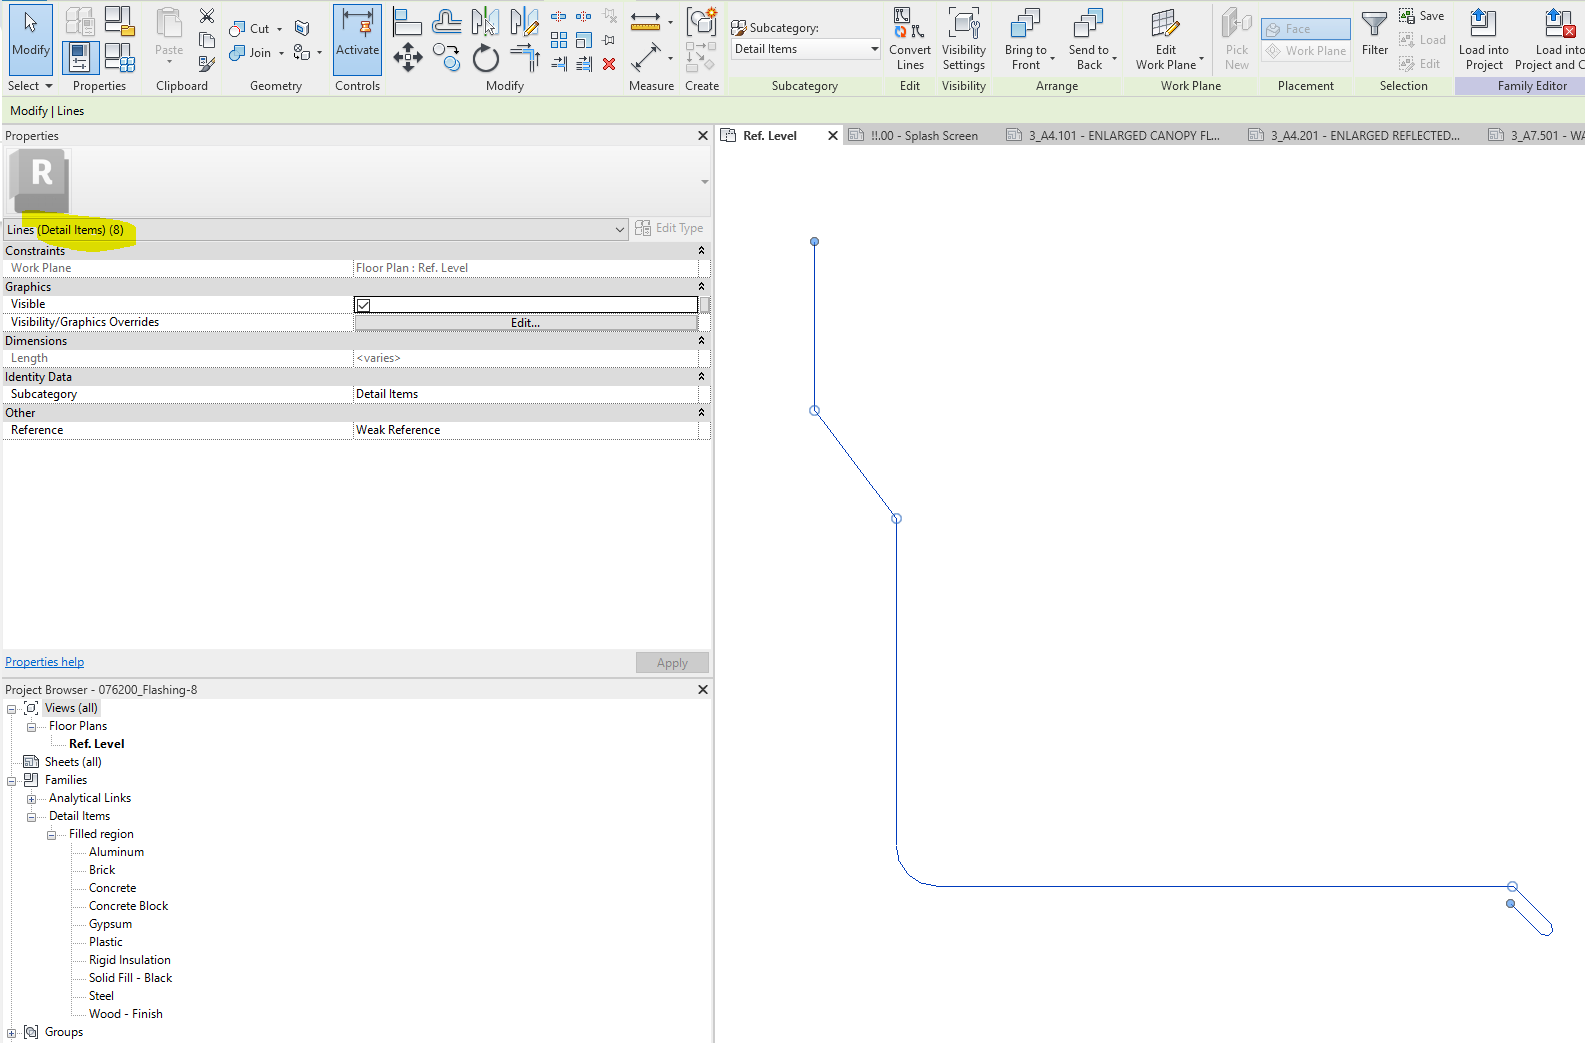Select the Modify arrow tool

(x=30, y=39)
